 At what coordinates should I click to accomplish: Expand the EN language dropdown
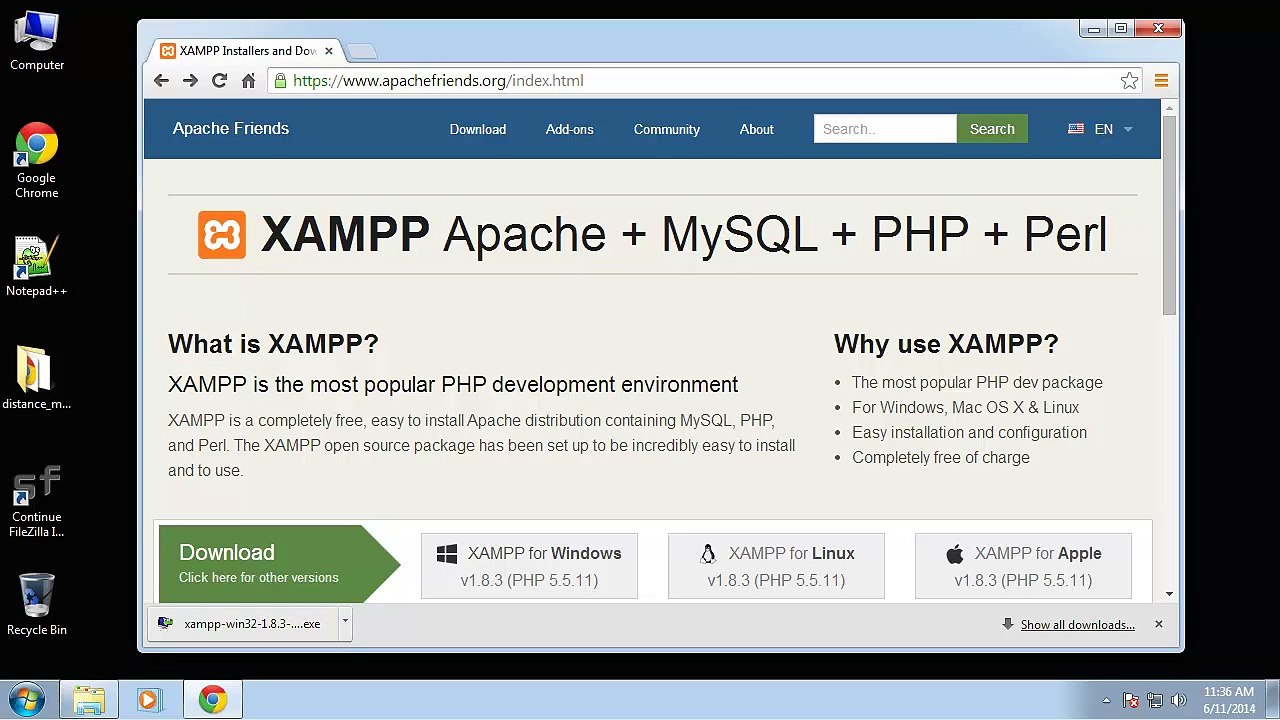click(x=1115, y=129)
